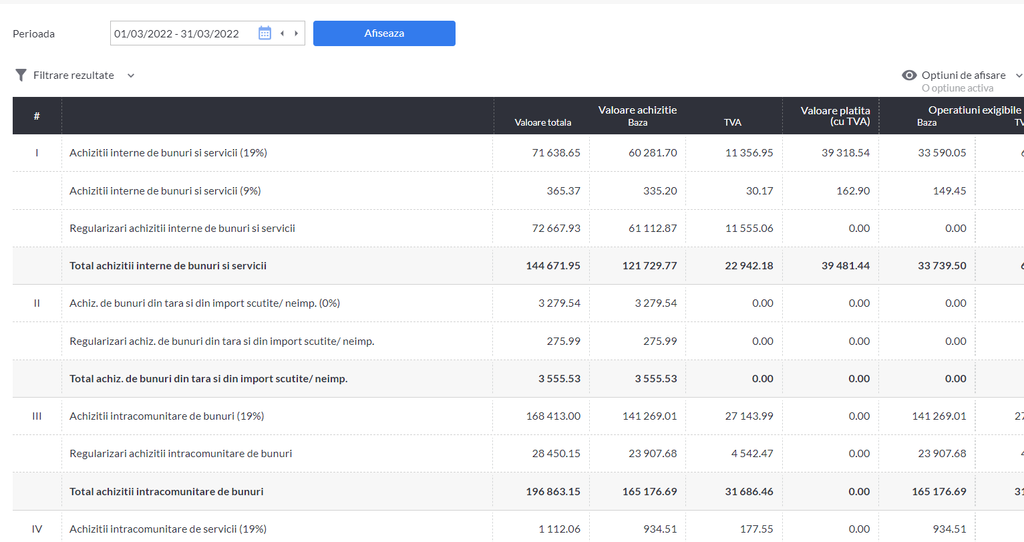Image resolution: width=1024 pixels, height=542 pixels.
Task: Click value 28 450.15
Action: [556, 454]
